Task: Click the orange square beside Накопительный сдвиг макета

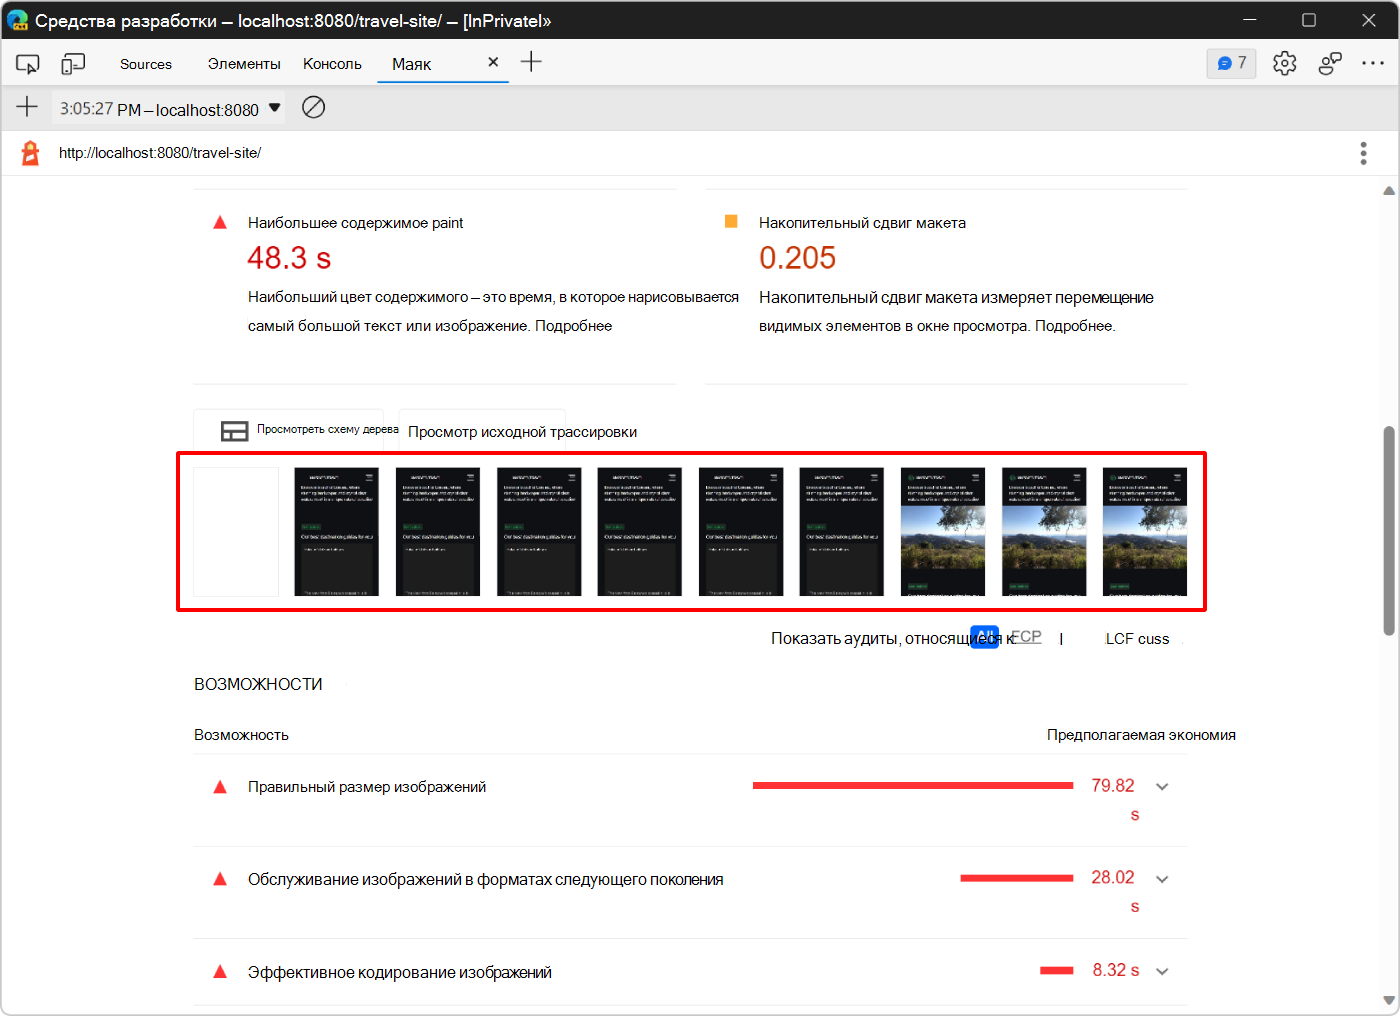Action: coord(731,221)
